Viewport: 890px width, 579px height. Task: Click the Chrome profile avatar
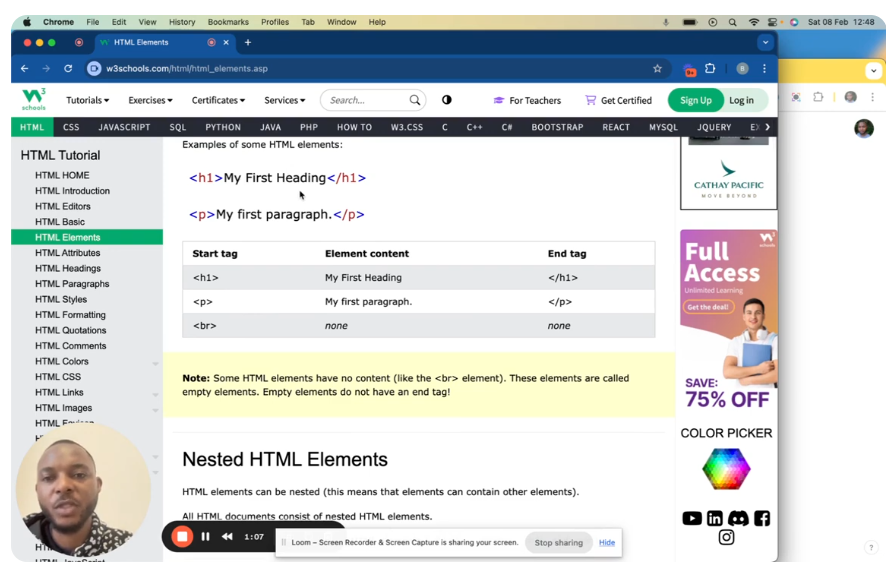point(742,69)
